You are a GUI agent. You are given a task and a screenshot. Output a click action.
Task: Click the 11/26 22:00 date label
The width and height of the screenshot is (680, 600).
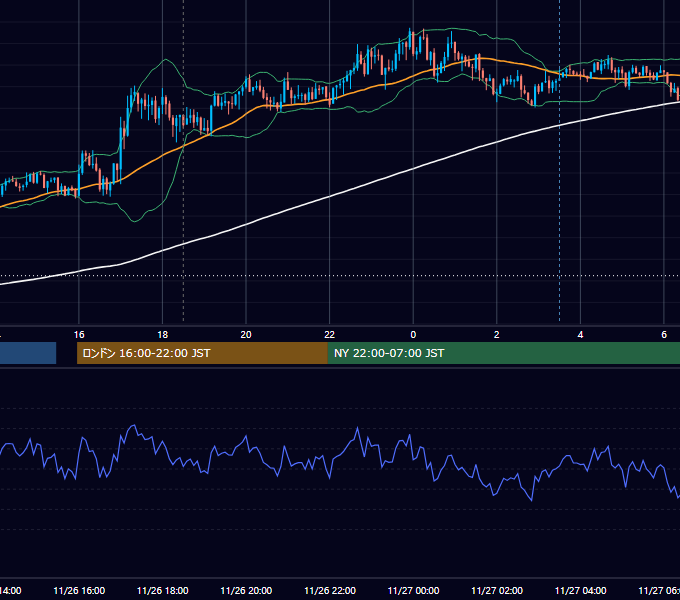coord(330,591)
